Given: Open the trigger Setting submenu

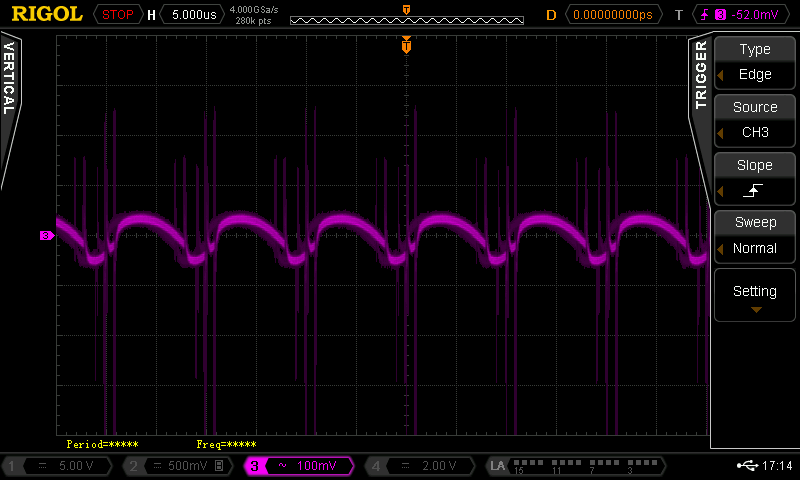Looking at the screenshot, I should (x=755, y=295).
